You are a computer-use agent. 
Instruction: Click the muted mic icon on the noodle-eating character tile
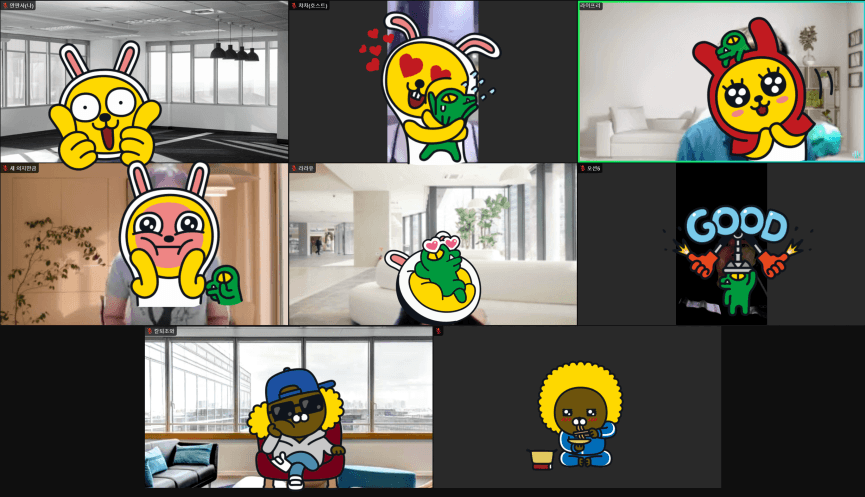(439, 331)
